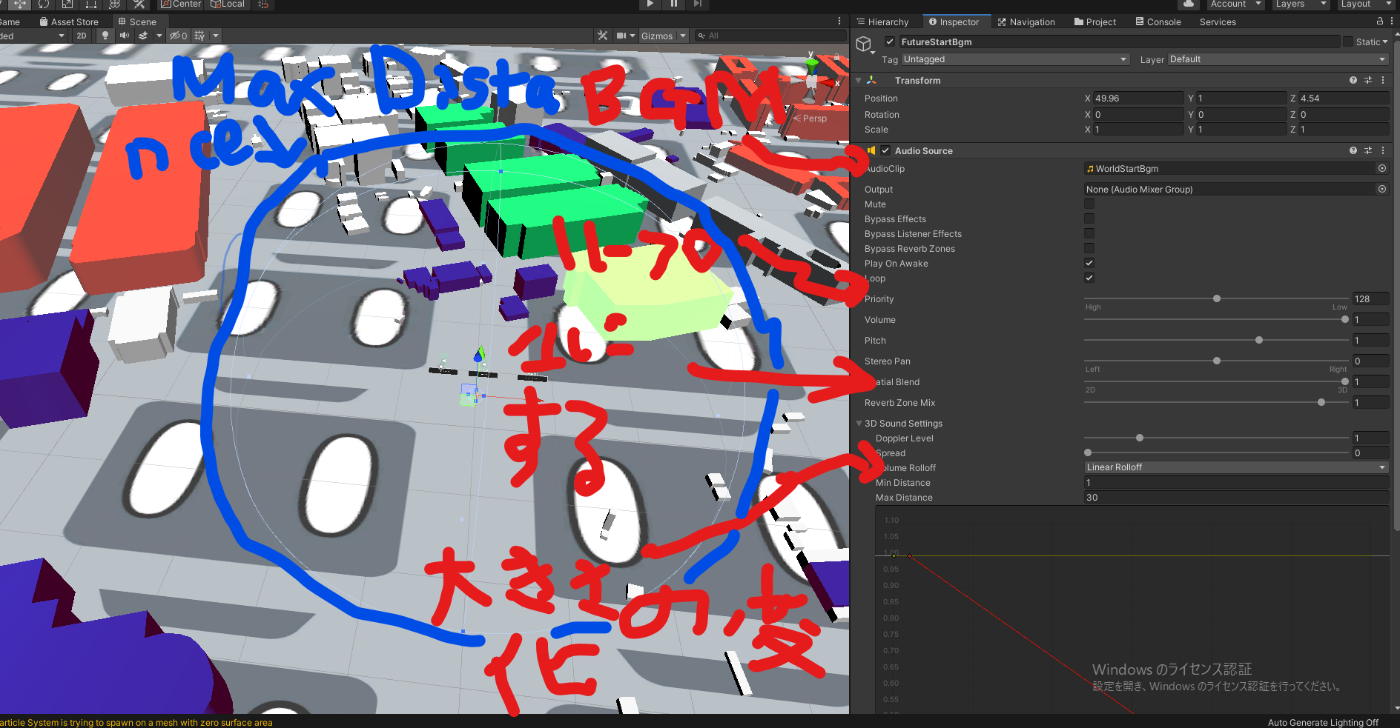Click the Pitch slider handle
Image resolution: width=1400 pixels, height=728 pixels.
(x=1259, y=340)
